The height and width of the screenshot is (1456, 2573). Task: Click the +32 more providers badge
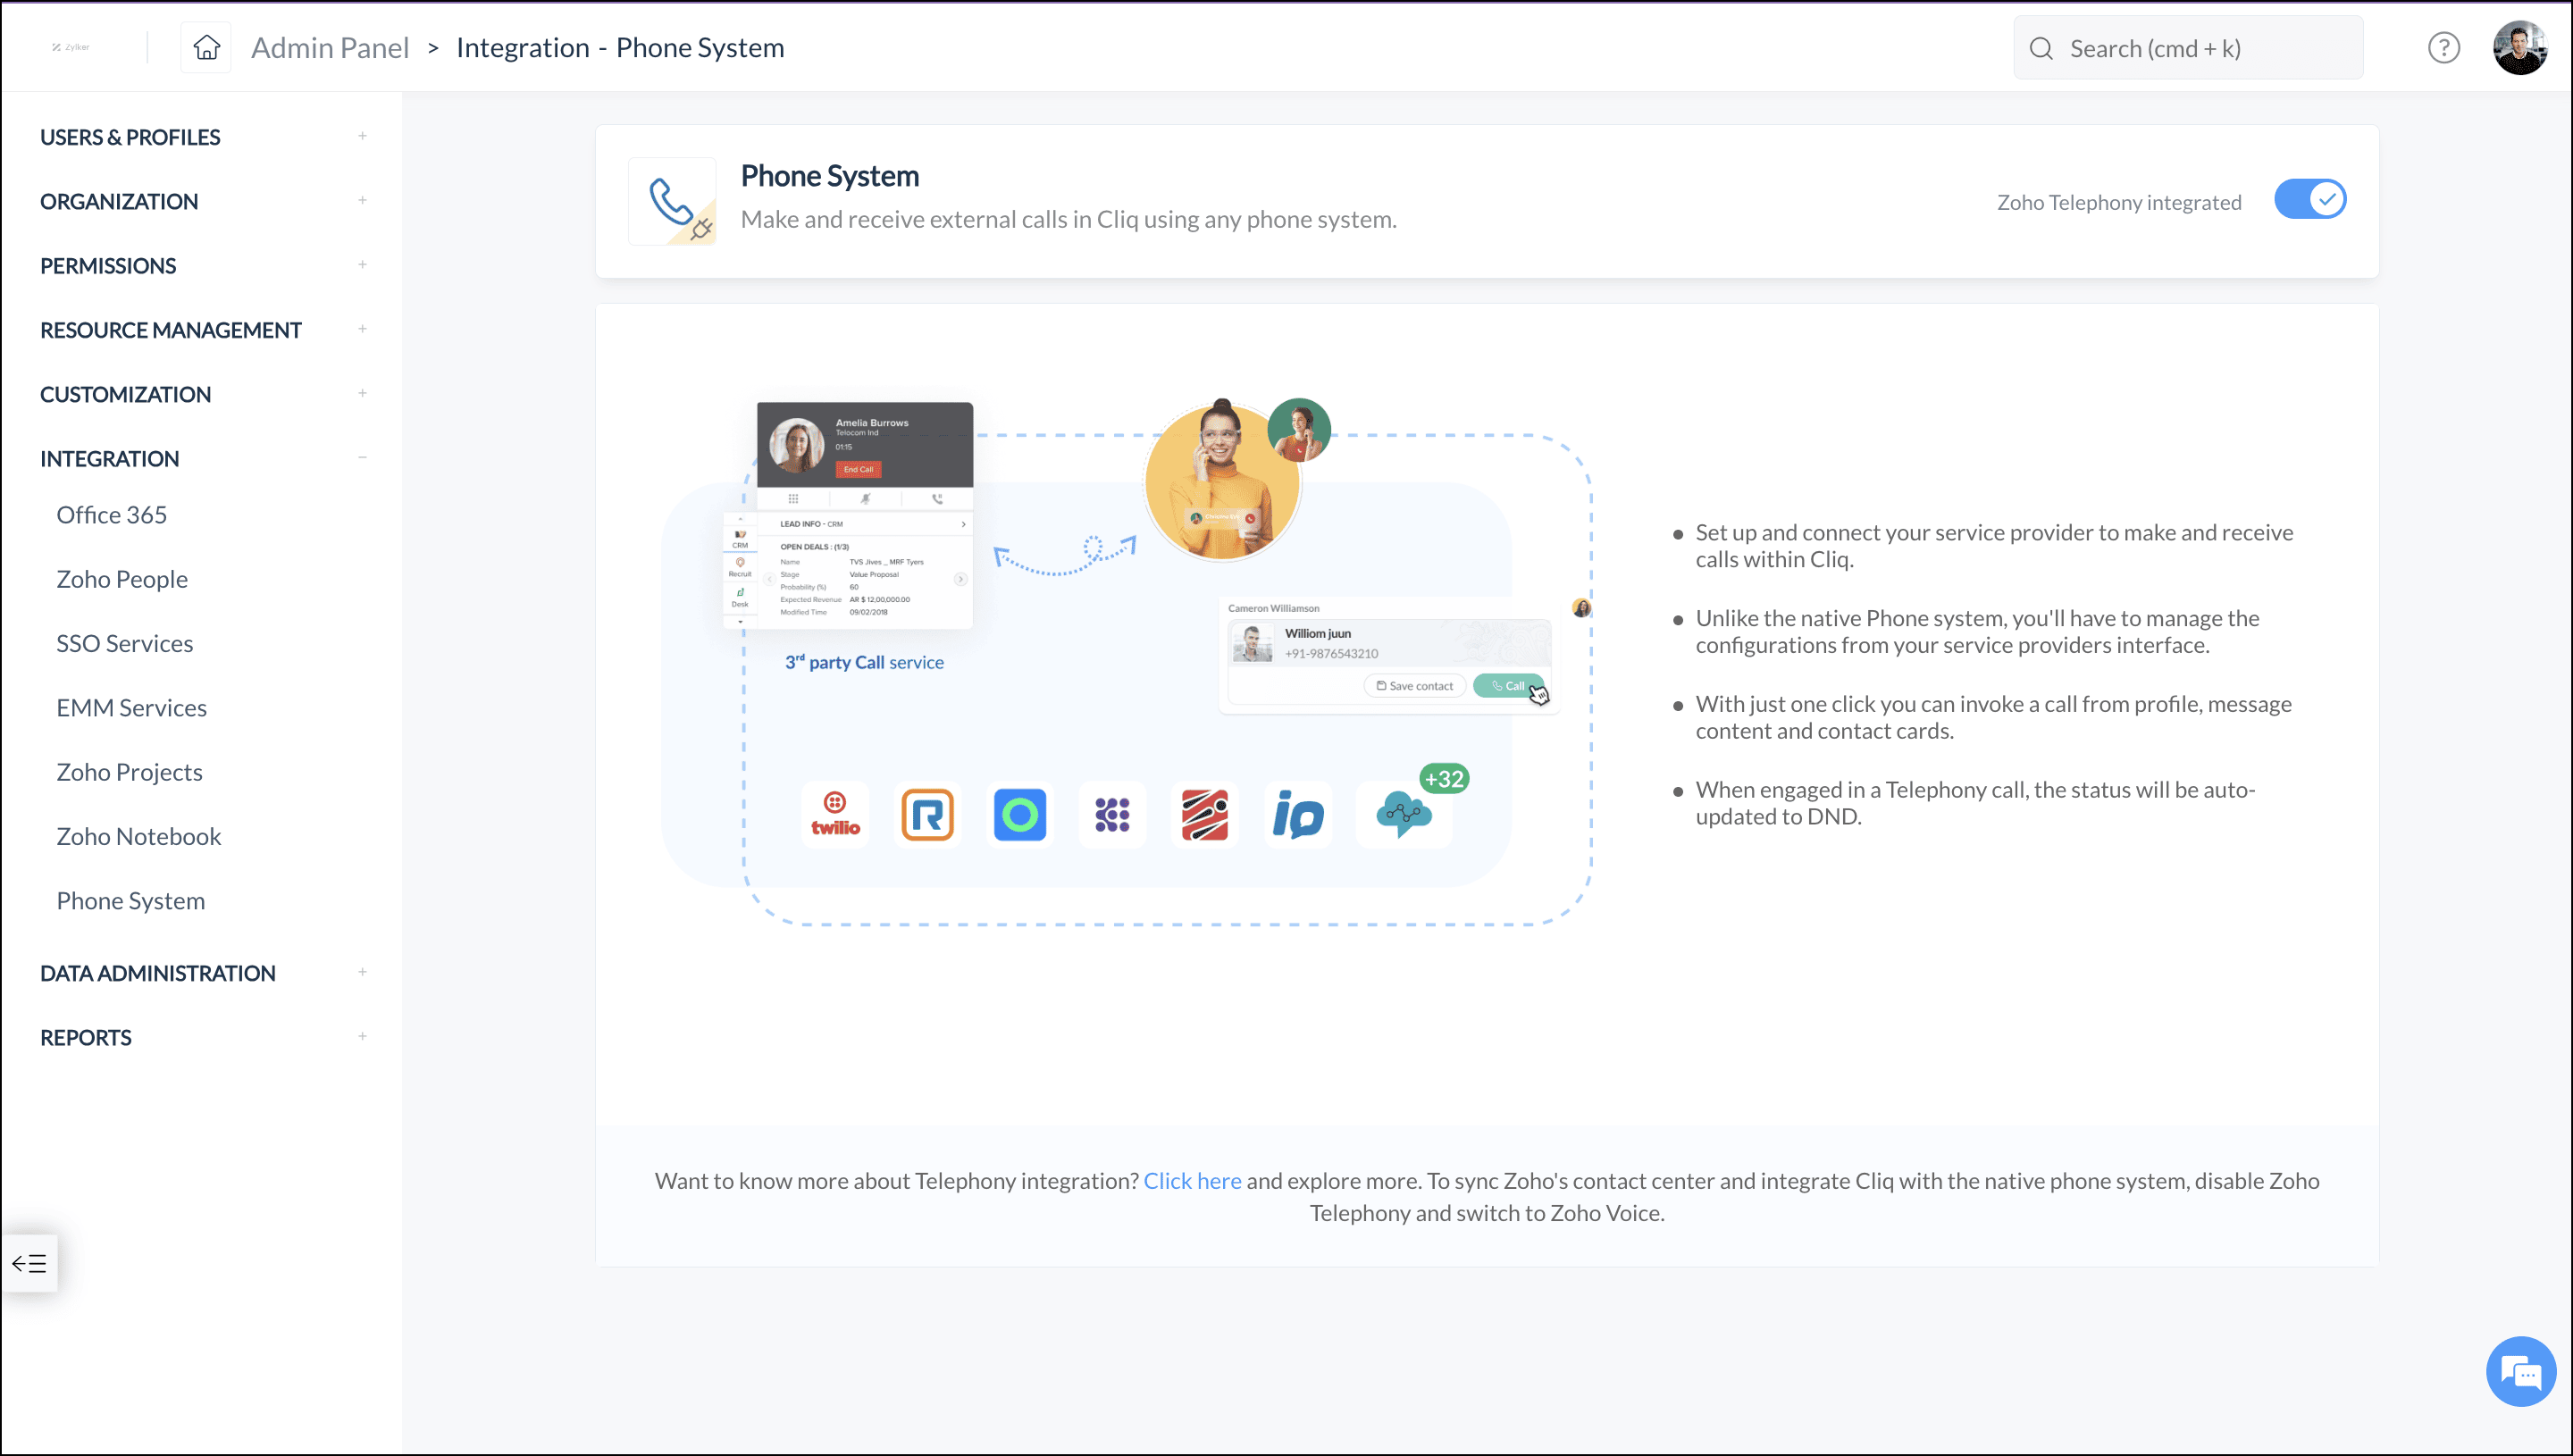click(x=1444, y=778)
